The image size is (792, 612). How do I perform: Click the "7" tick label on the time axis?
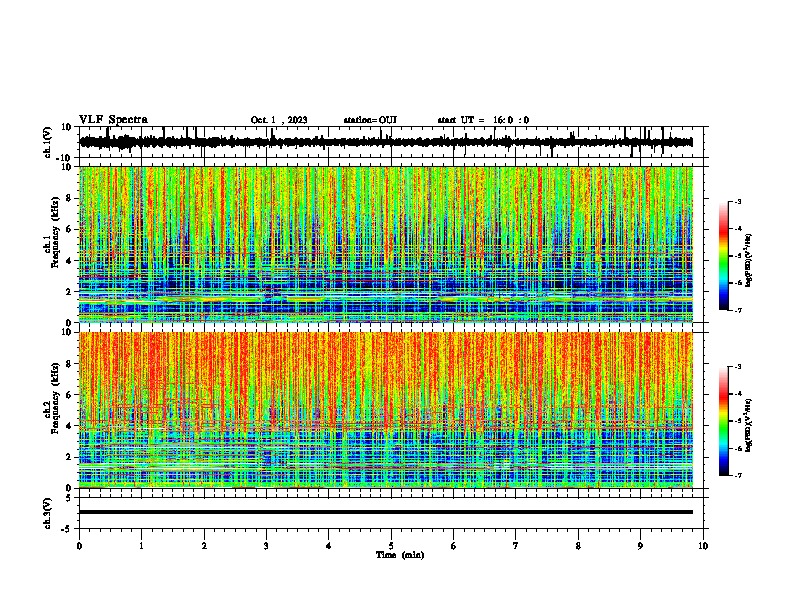(516, 546)
